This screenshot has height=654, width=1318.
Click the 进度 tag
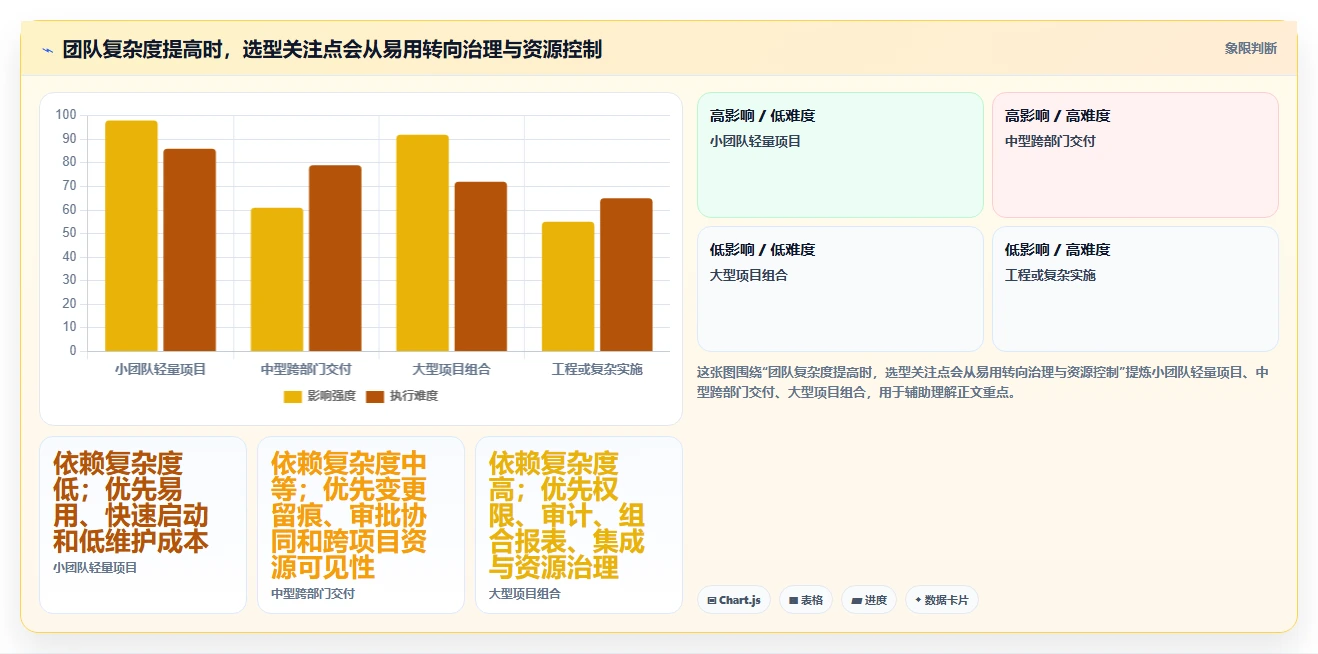(x=869, y=600)
